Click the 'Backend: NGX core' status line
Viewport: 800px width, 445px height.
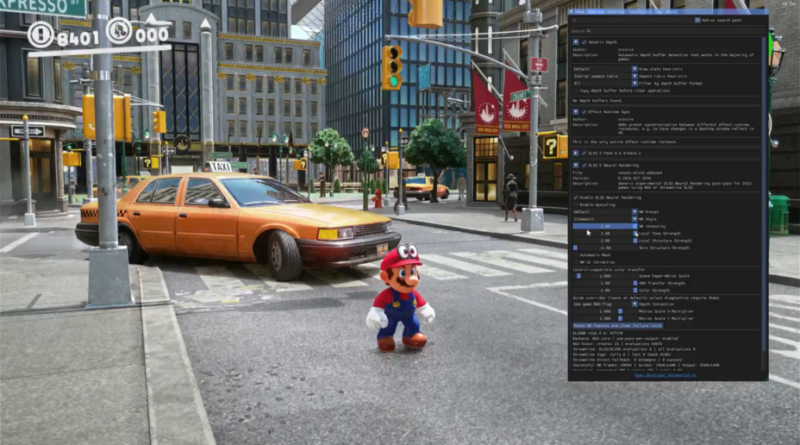tap(625, 338)
